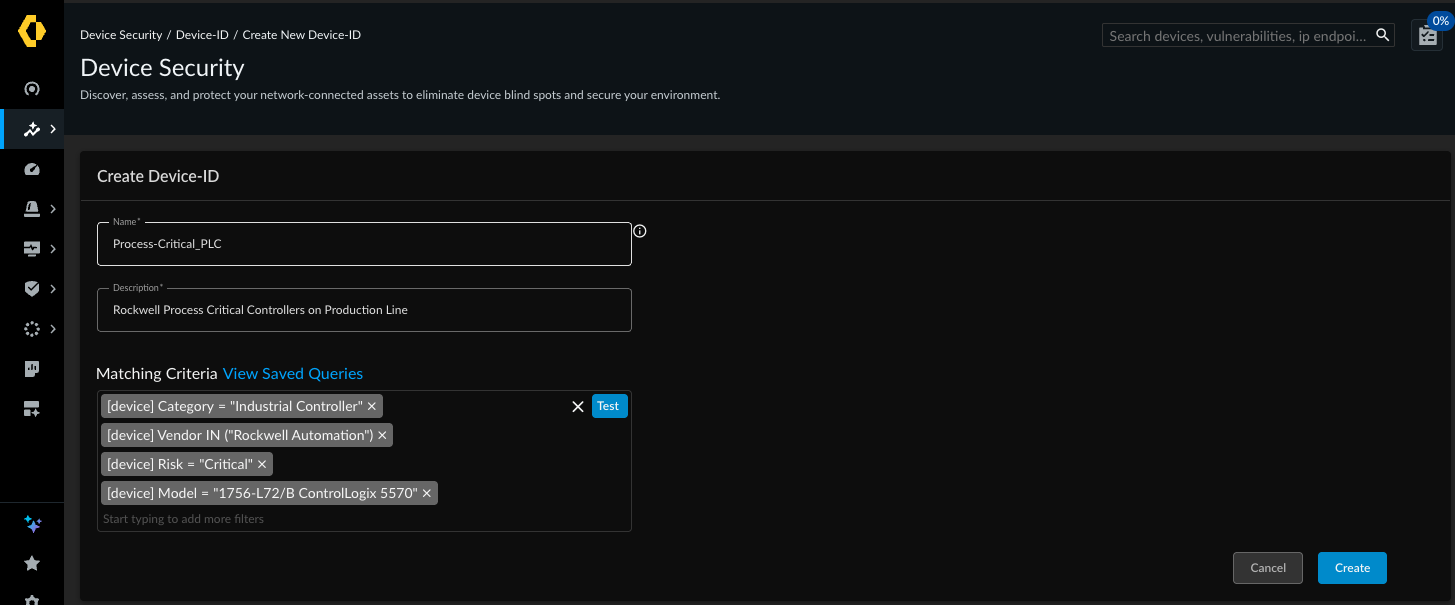This screenshot has width=1455, height=605.
Task: Open View Saved Queries link
Action: click(292, 373)
